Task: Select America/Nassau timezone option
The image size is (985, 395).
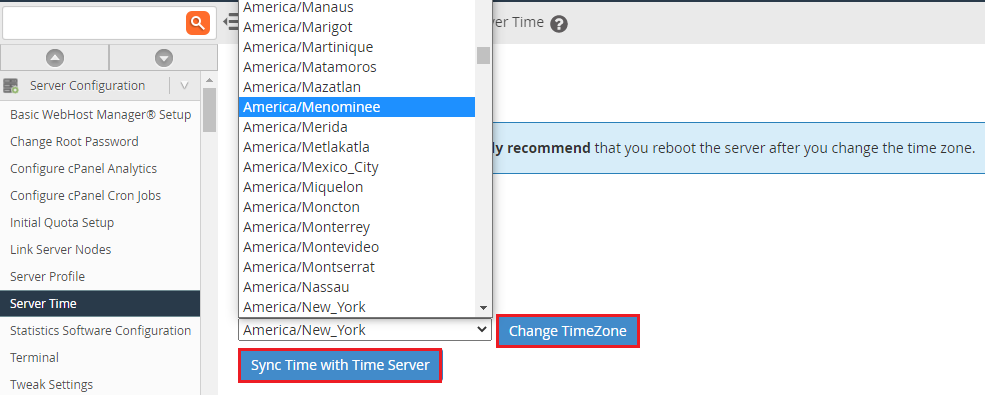Action: 357,287
